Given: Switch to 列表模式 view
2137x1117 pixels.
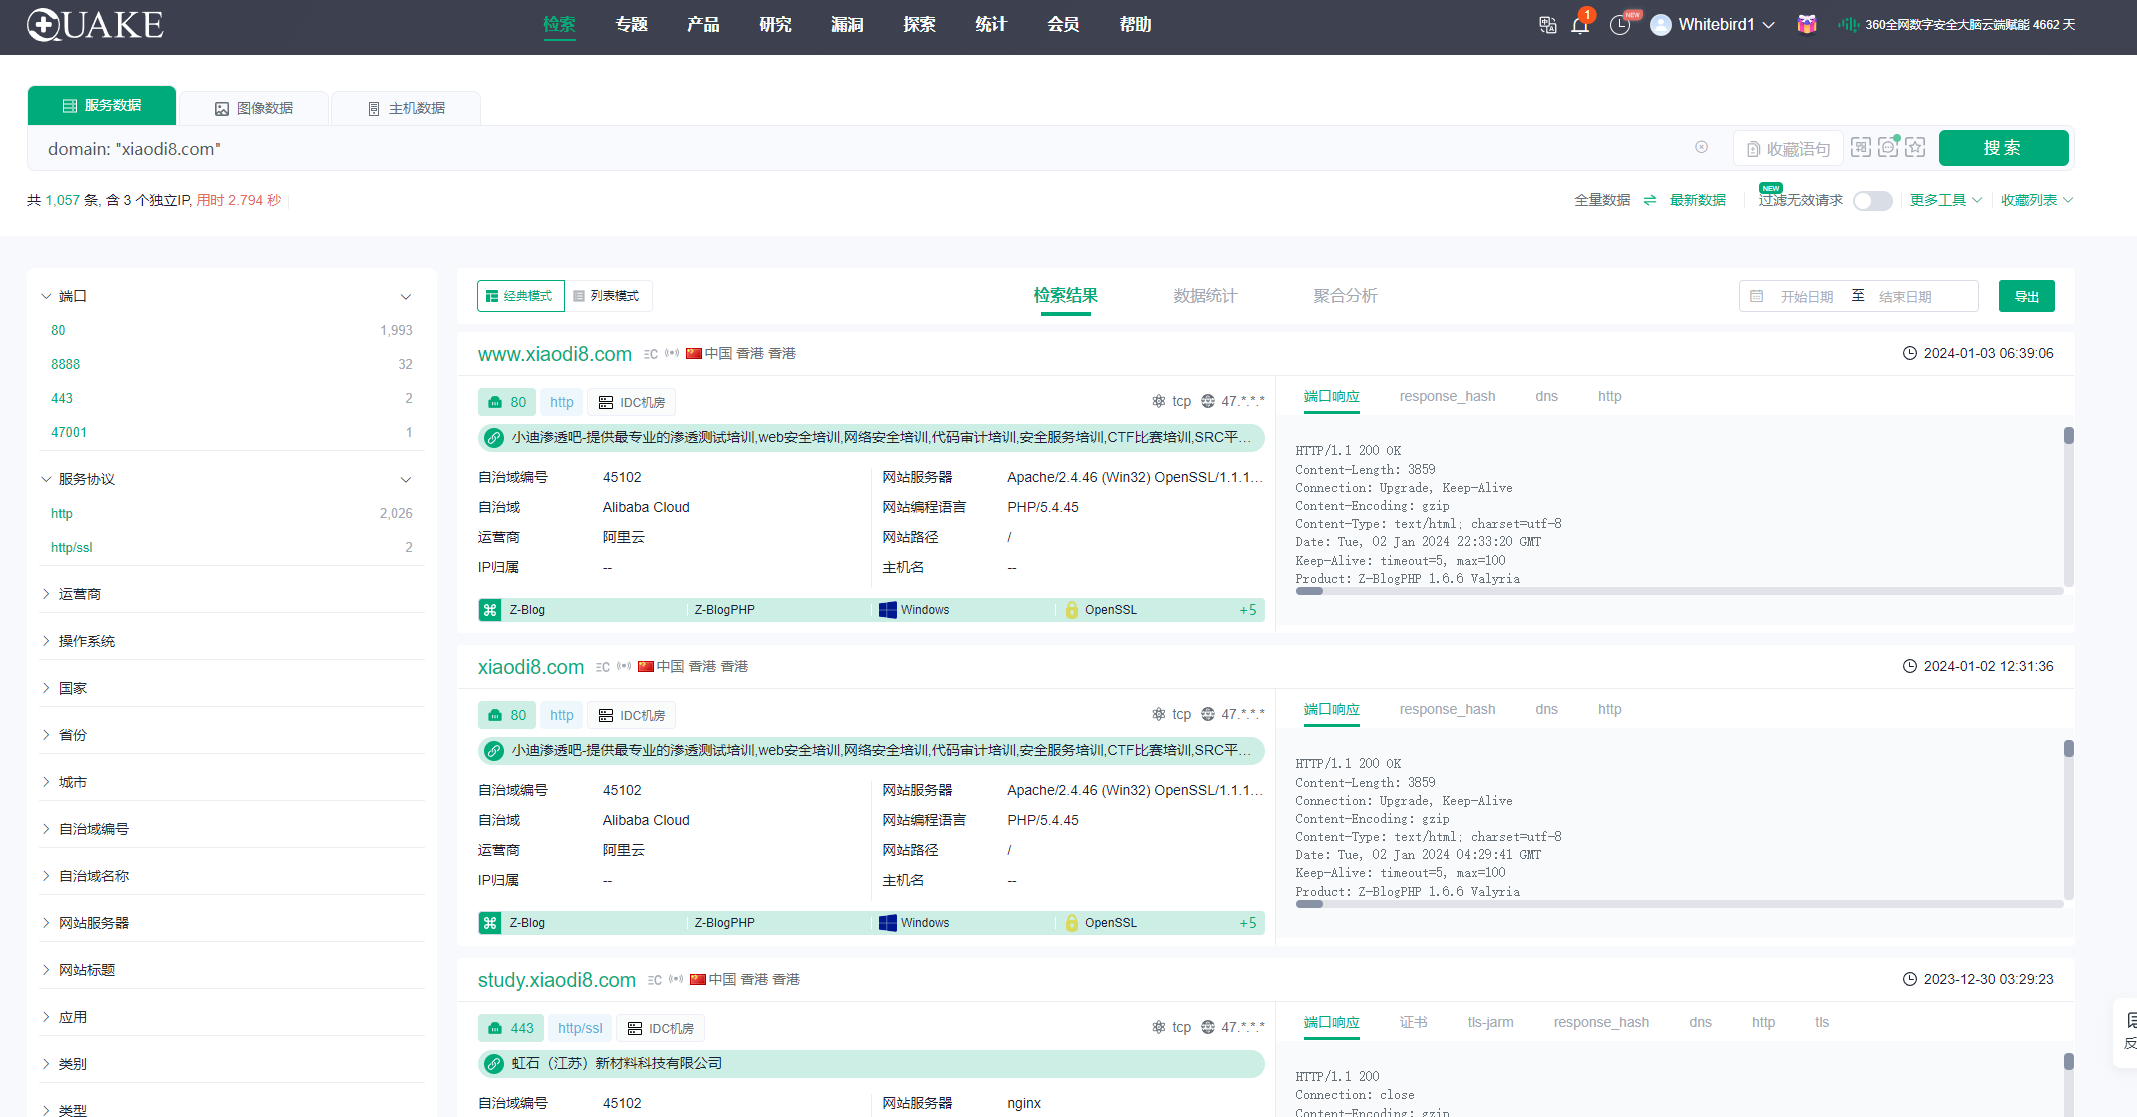Looking at the screenshot, I should point(607,296).
